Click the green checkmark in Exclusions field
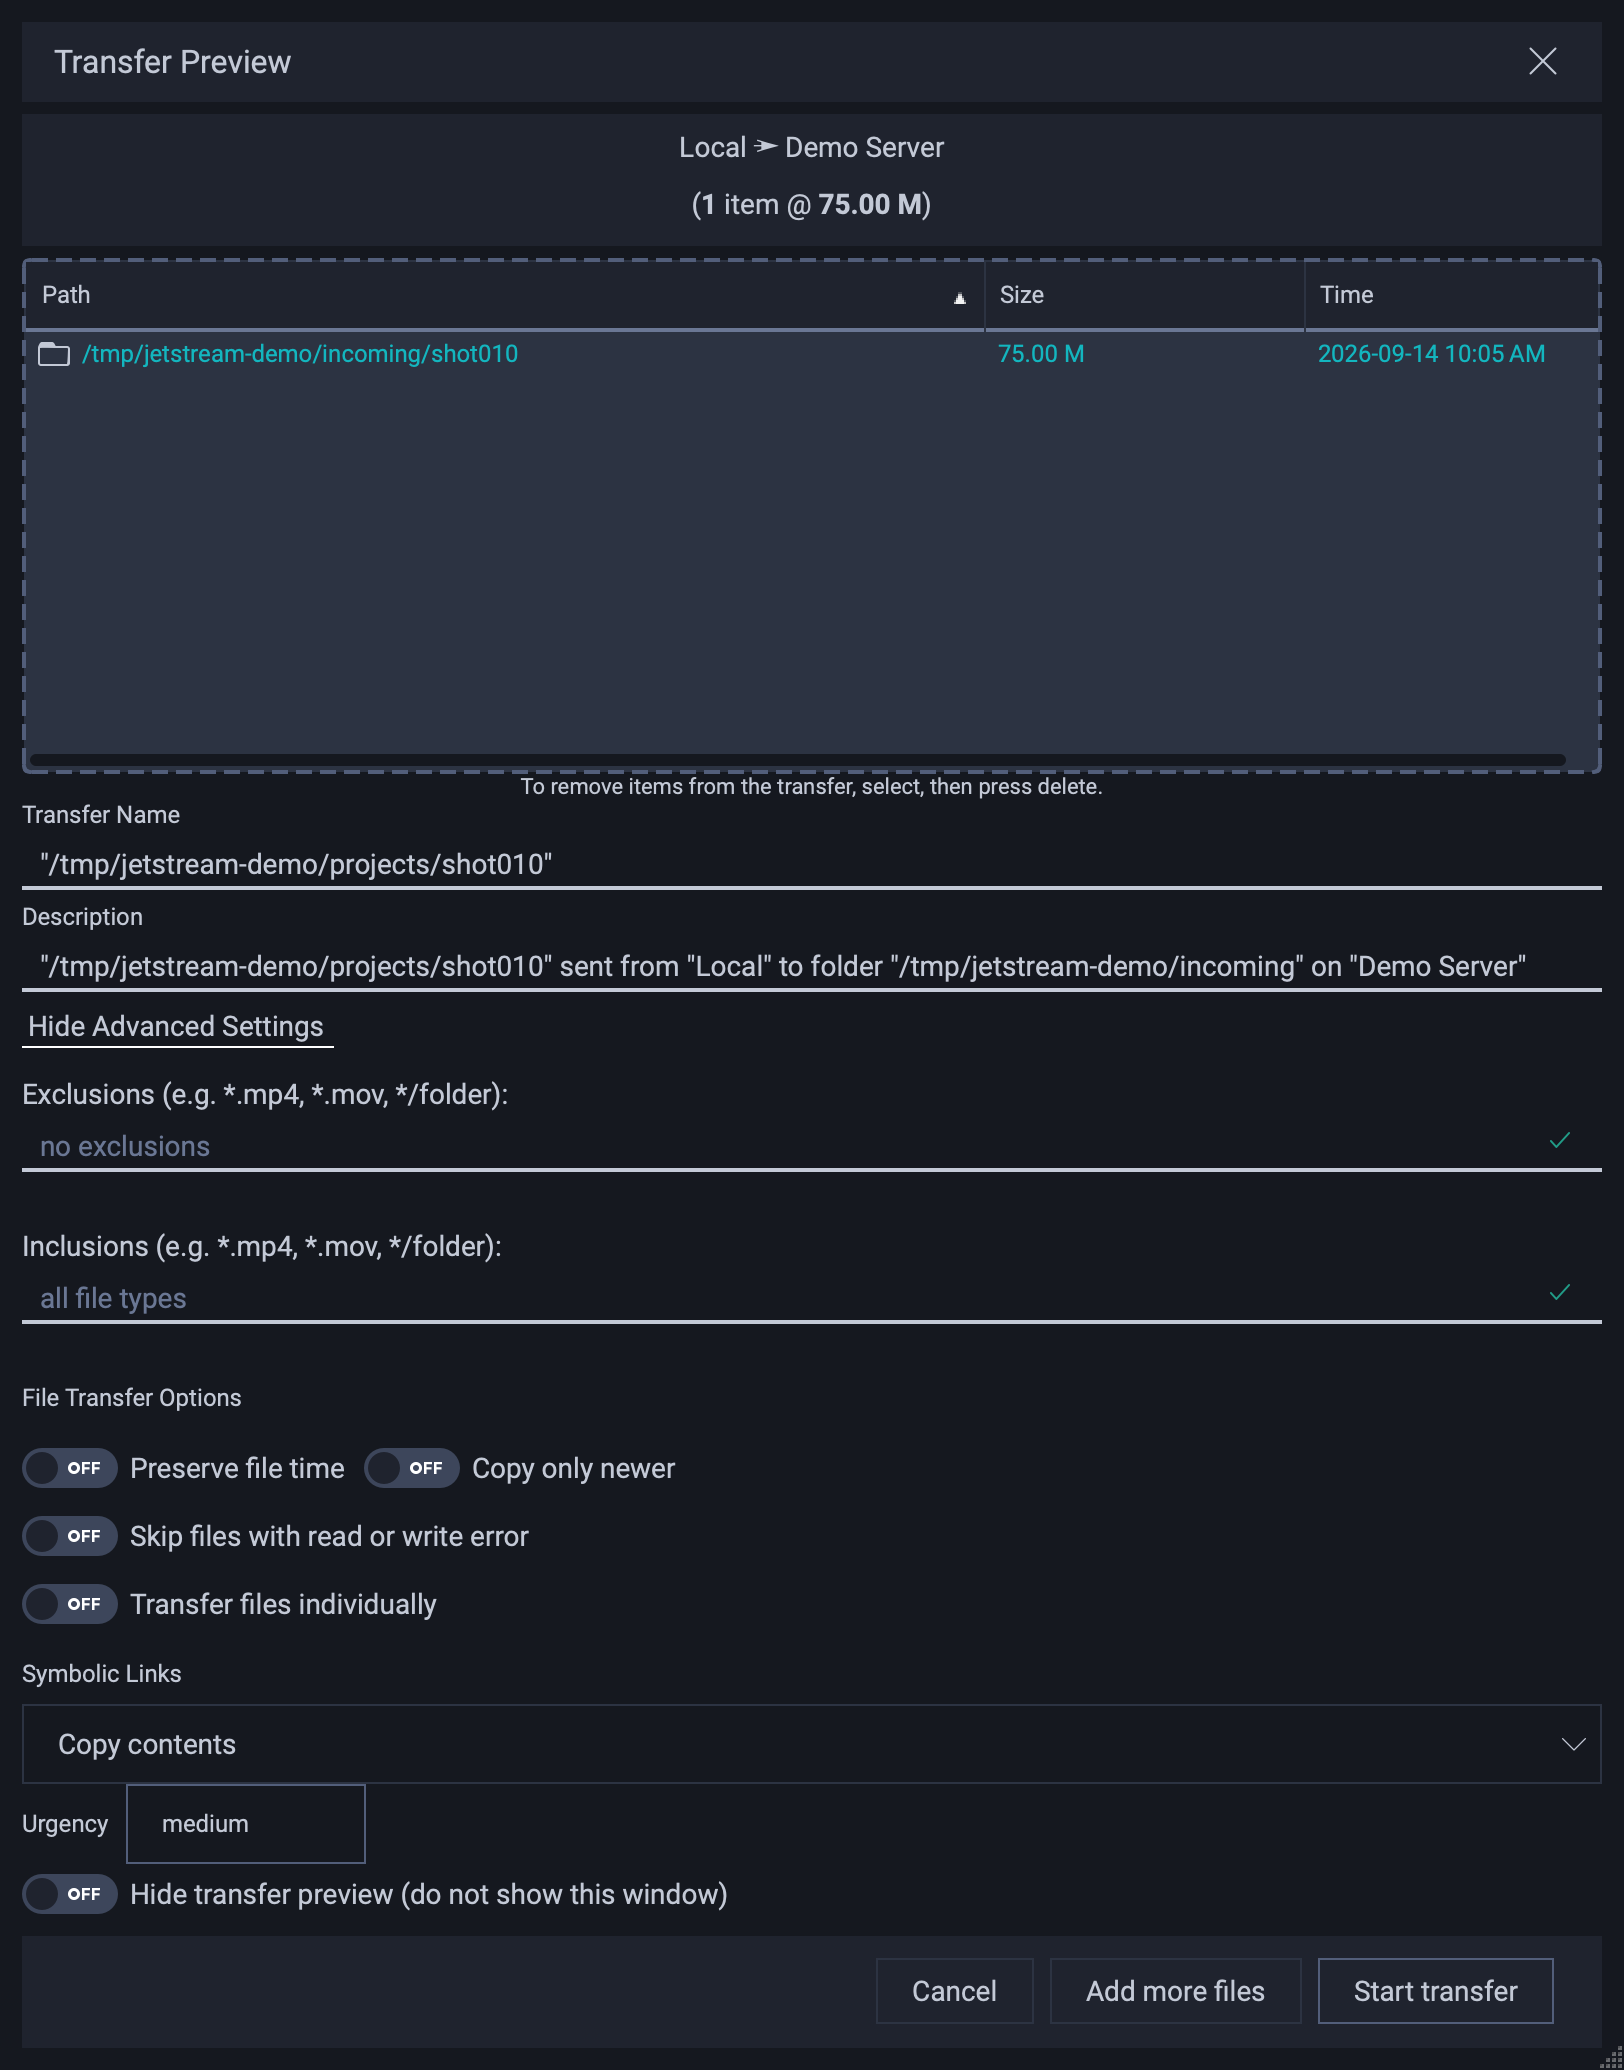 click(1560, 1140)
